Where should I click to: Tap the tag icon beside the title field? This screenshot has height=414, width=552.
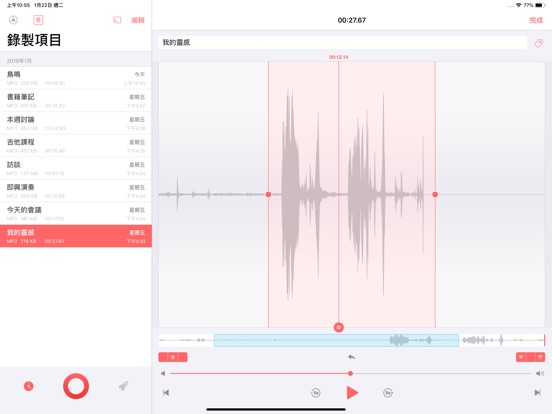click(x=538, y=43)
